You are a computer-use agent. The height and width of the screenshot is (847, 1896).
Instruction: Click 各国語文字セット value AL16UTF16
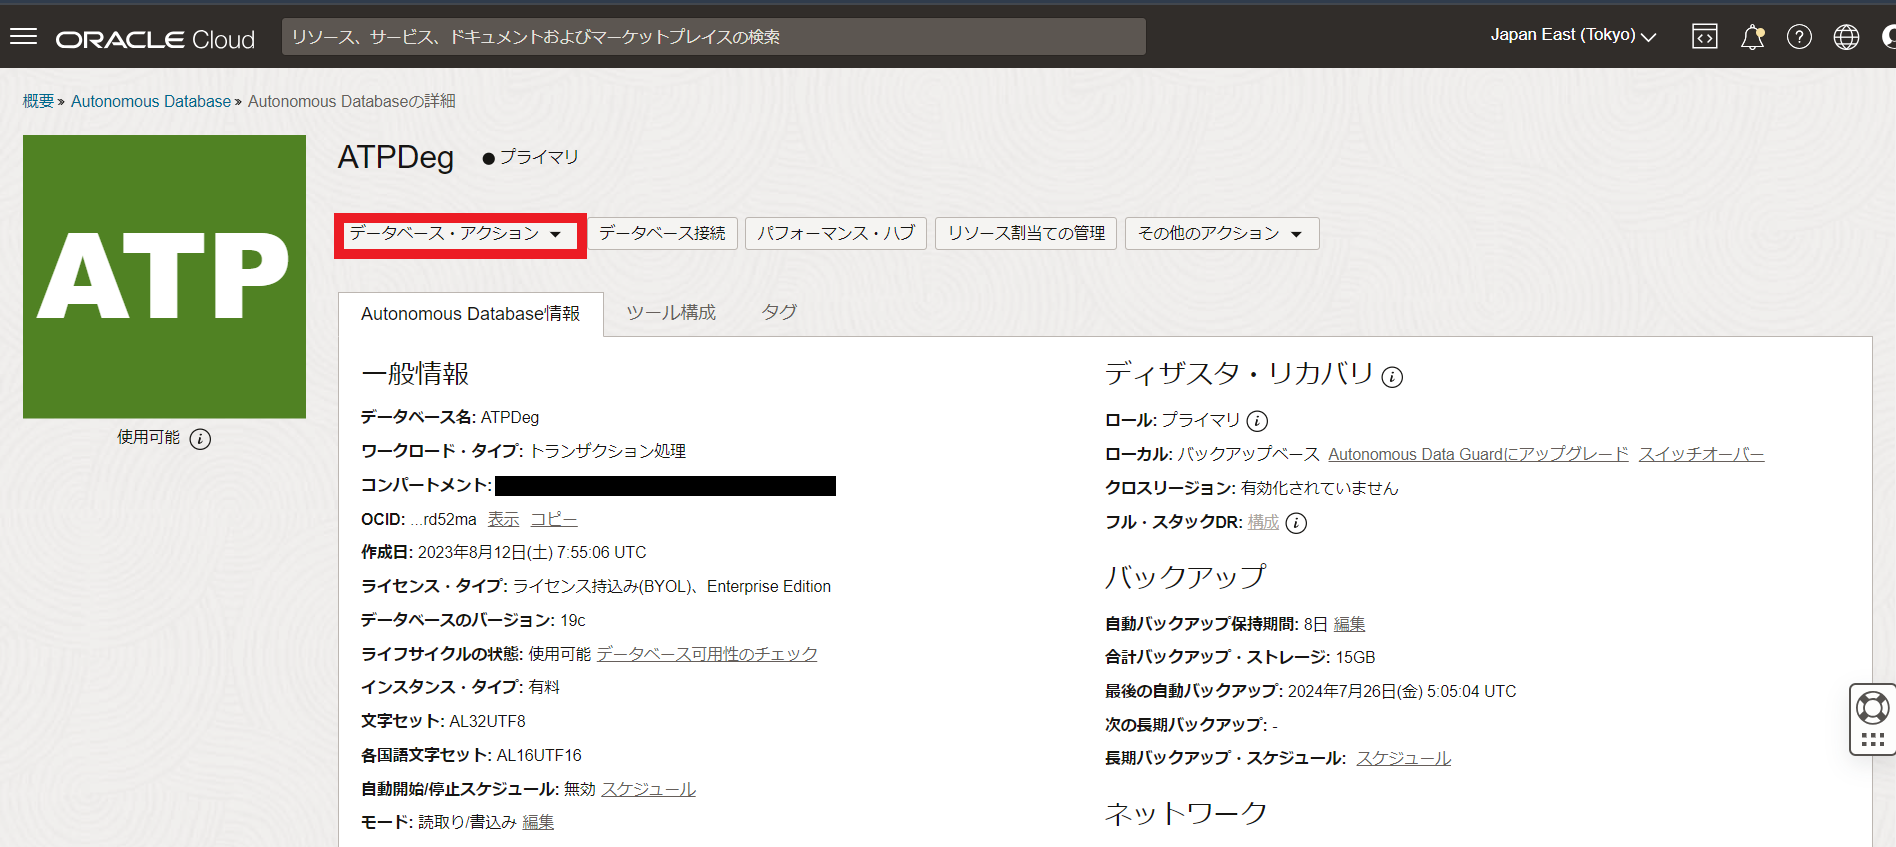coord(539,755)
